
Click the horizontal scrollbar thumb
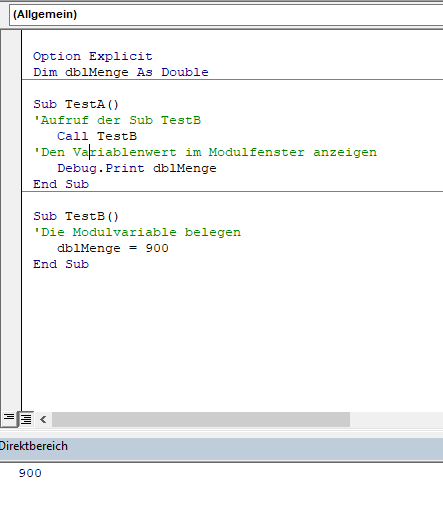tap(201, 419)
